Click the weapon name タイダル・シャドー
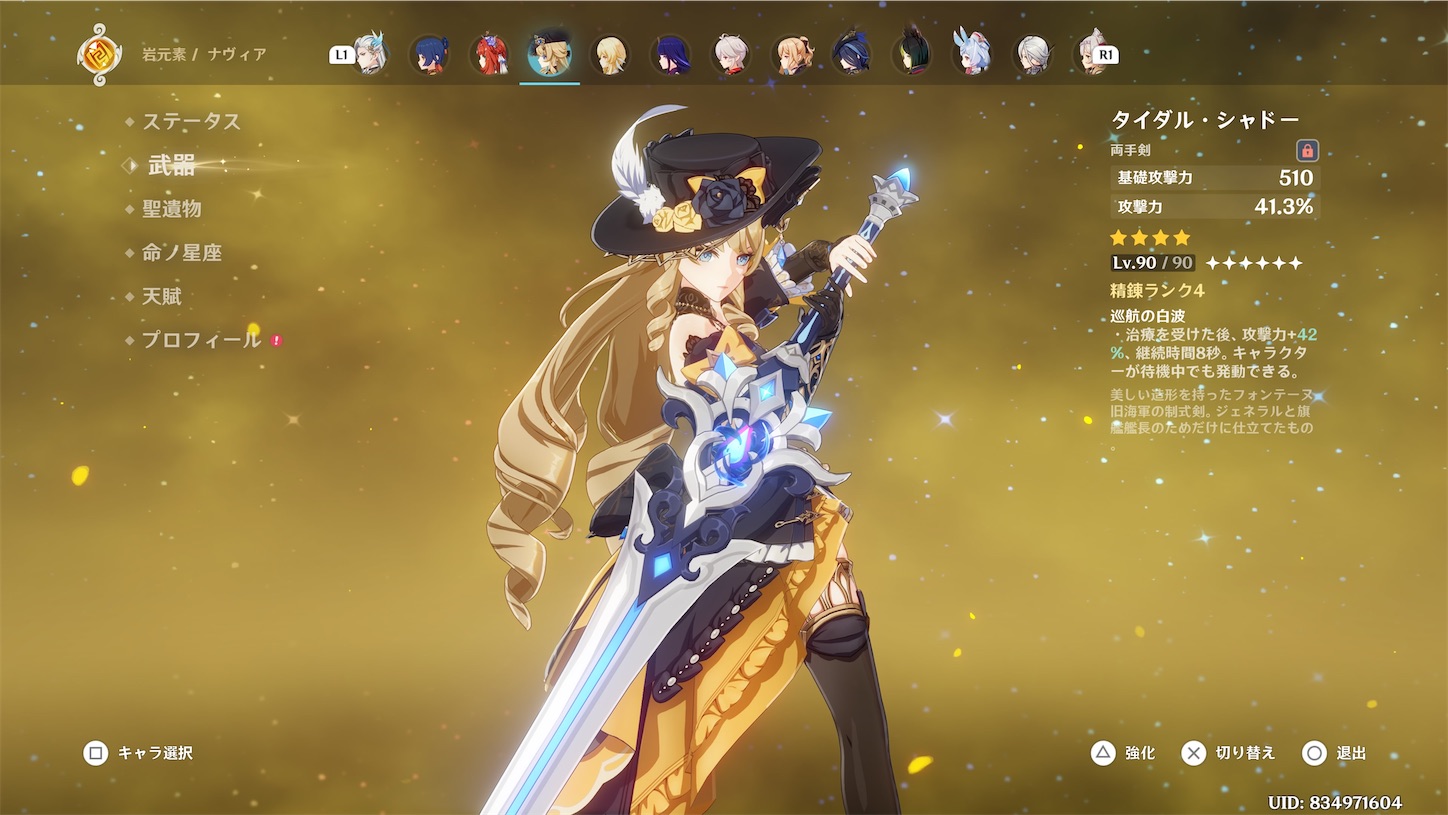 pyautogui.click(x=1205, y=120)
